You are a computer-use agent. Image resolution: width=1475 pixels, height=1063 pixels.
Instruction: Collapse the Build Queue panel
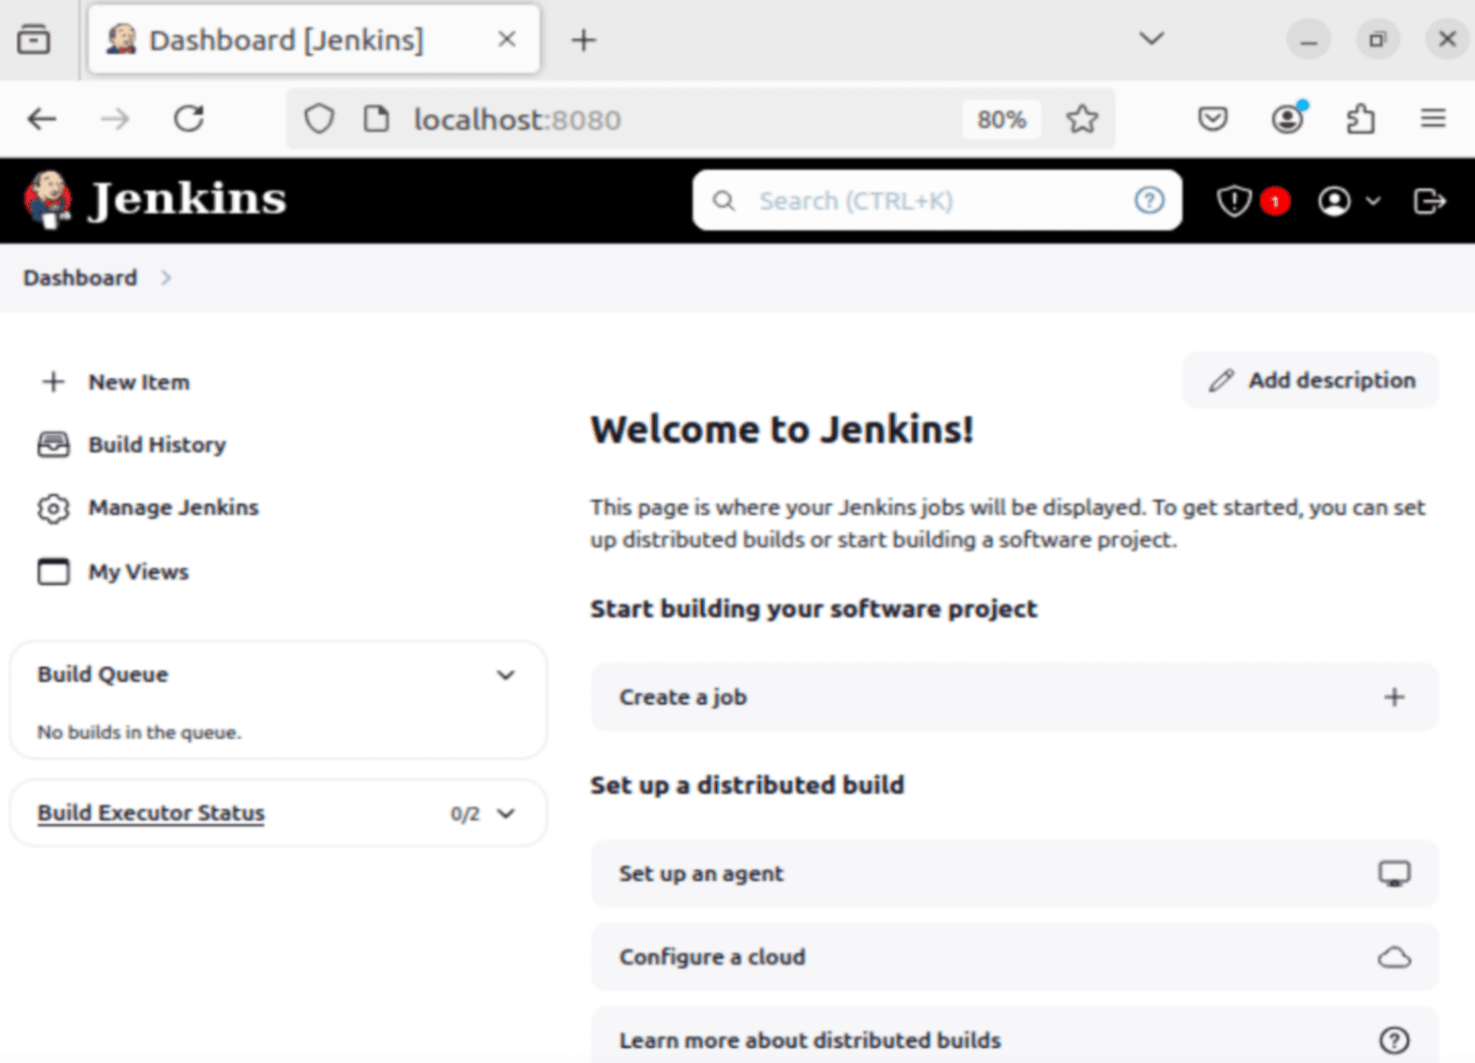[506, 675]
